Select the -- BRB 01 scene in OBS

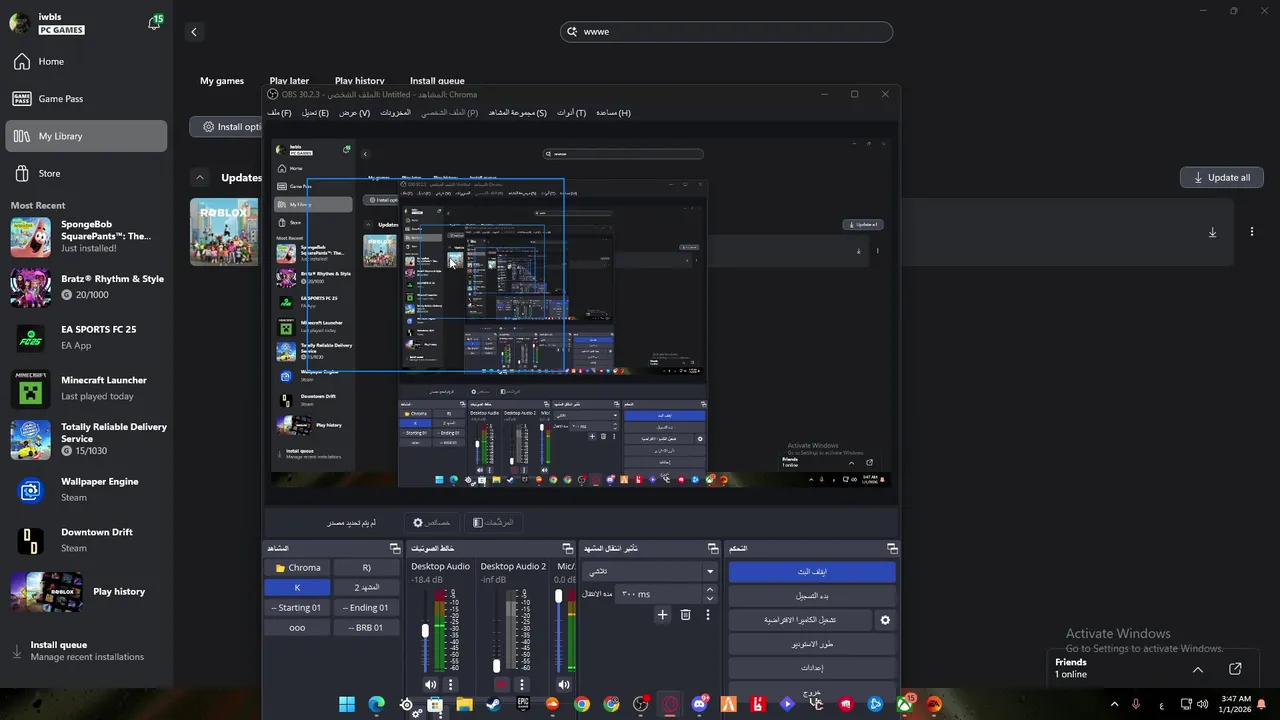pos(367,628)
